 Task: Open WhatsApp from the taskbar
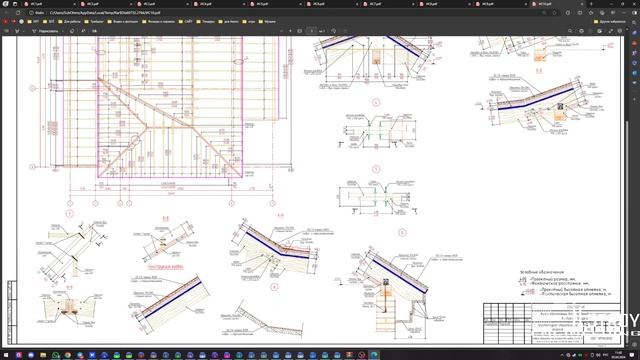coord(56,355)
